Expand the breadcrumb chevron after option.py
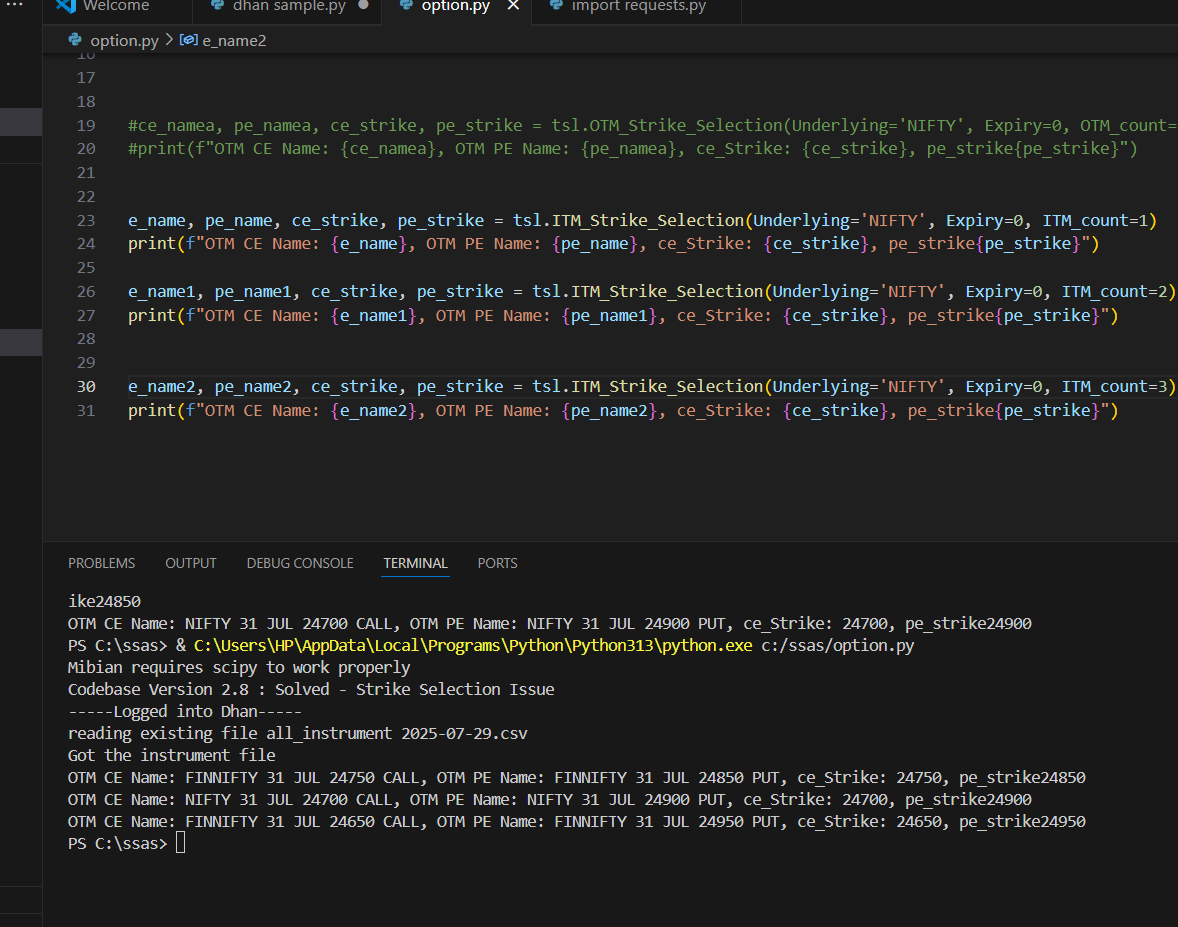Screen dimensions: 1178x927 (x=169, y=40)
